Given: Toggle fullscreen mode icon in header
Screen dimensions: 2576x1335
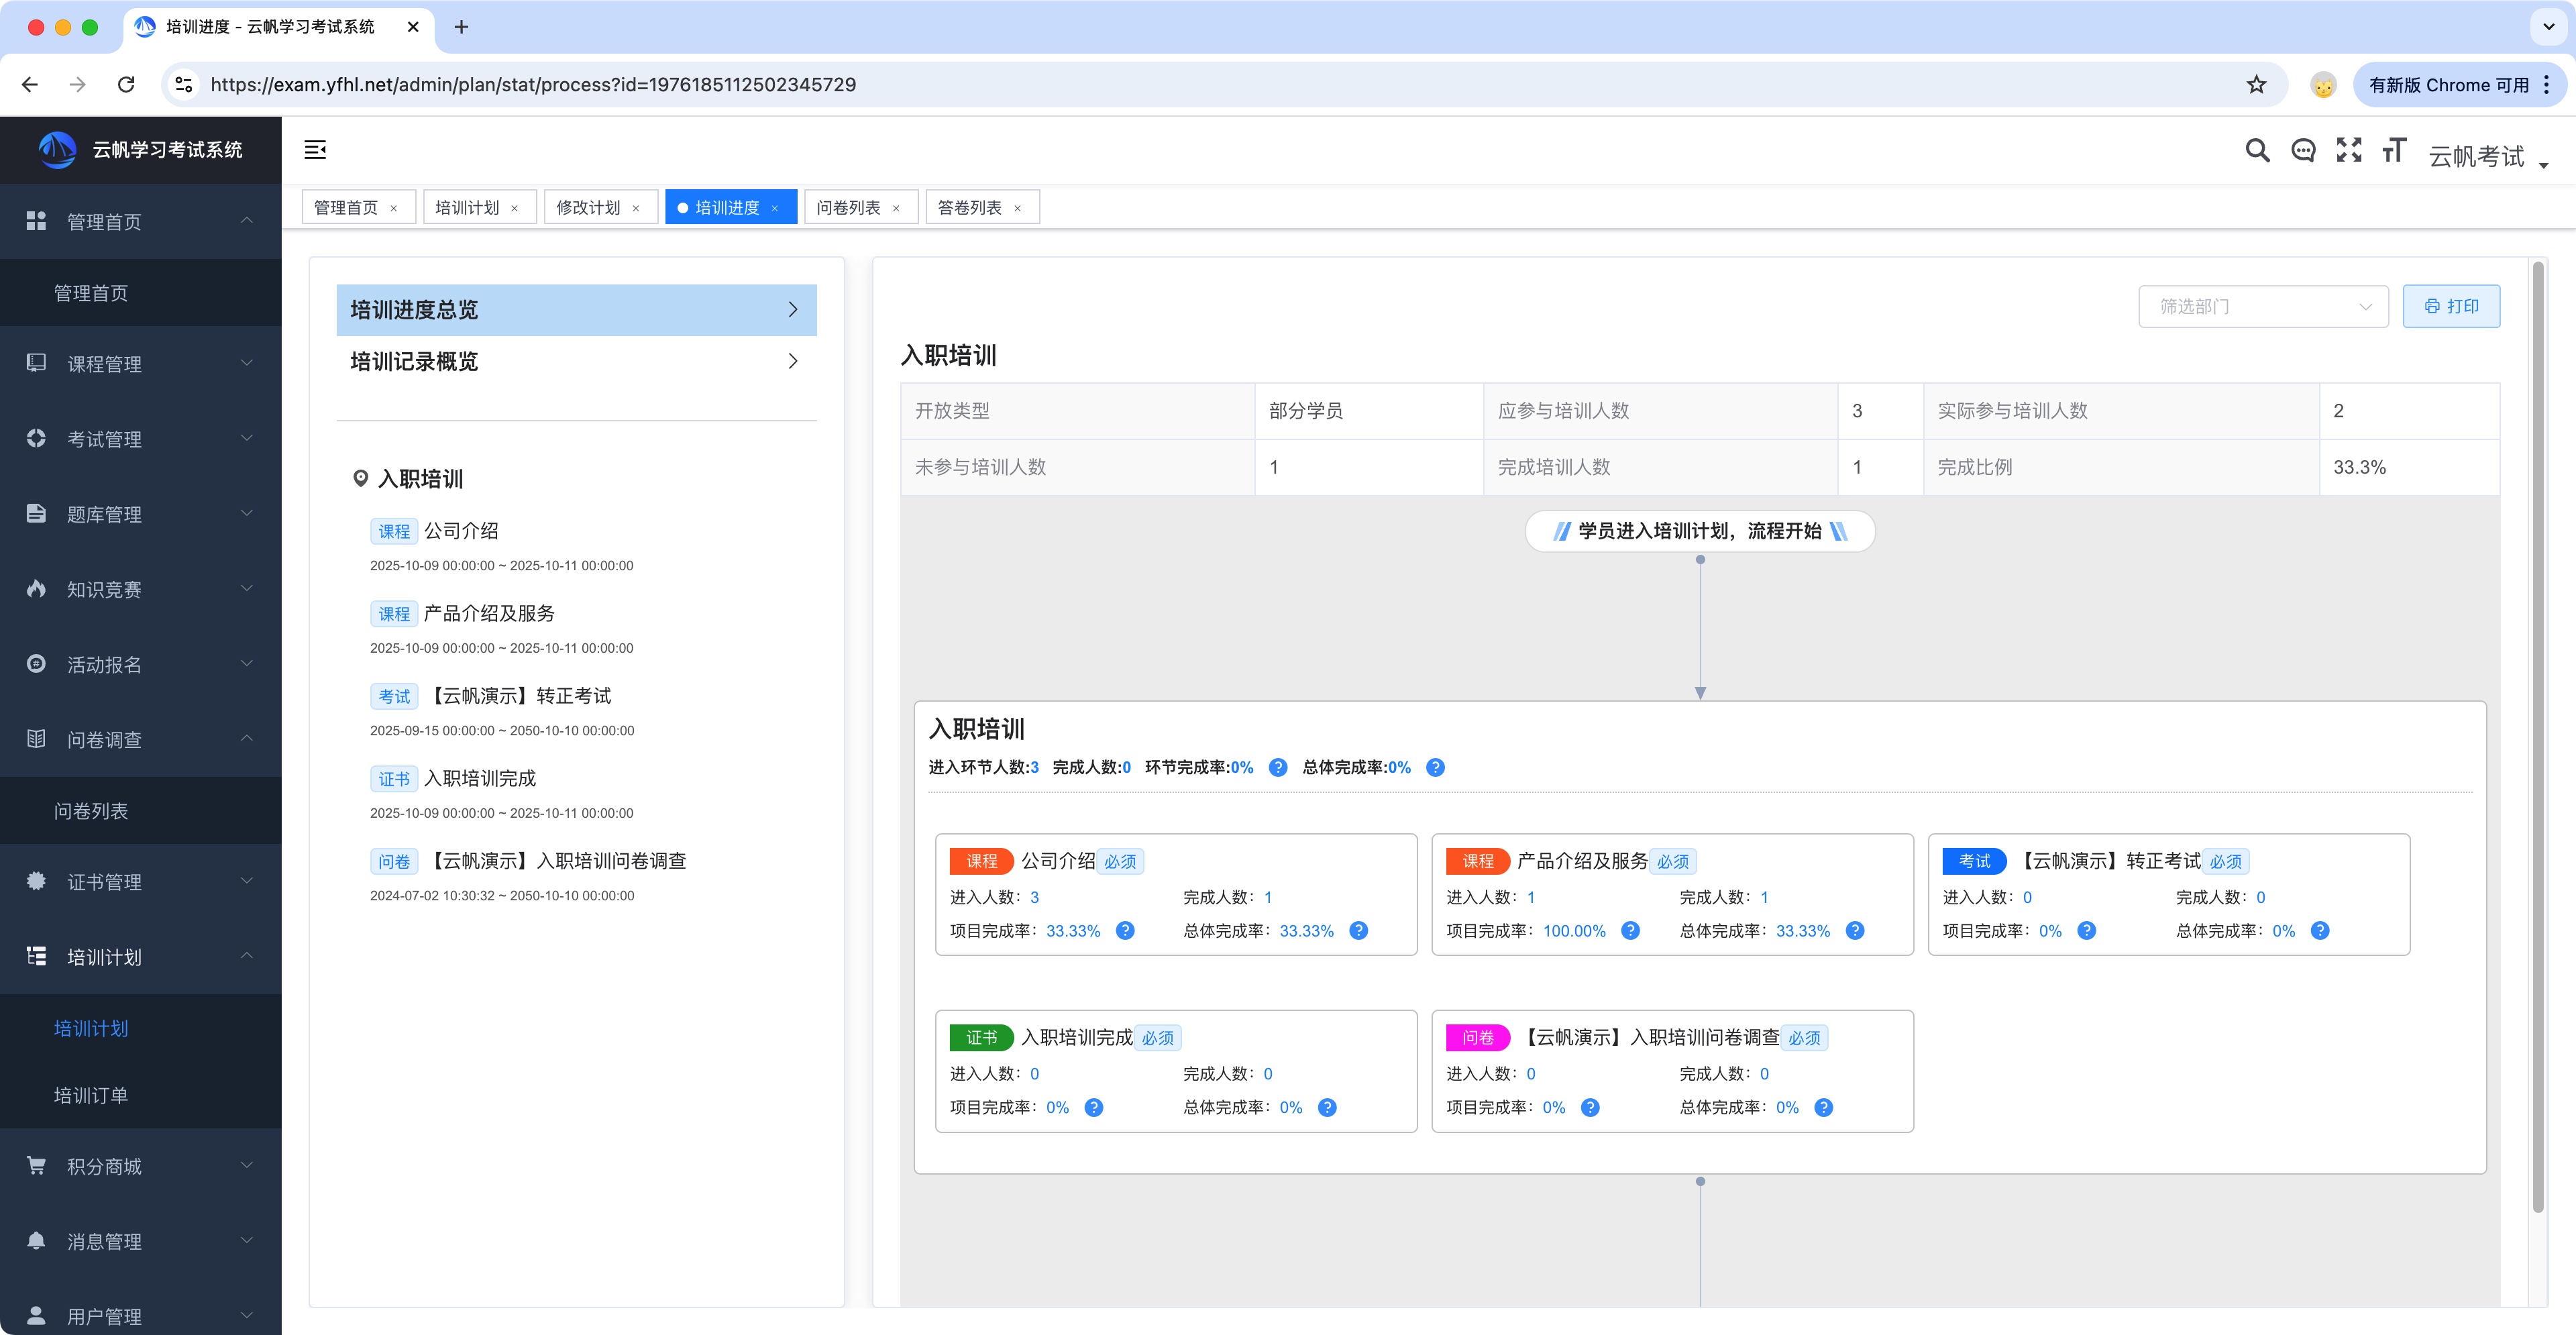Looking at the screenshot, I should 2348,150.
